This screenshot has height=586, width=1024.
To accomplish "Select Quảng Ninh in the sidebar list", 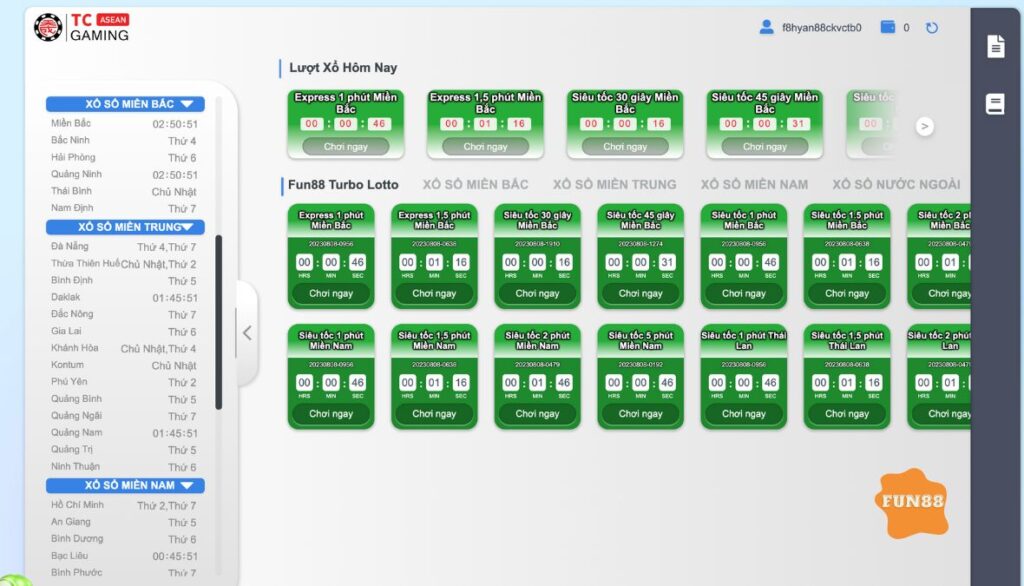I will 123,174.
